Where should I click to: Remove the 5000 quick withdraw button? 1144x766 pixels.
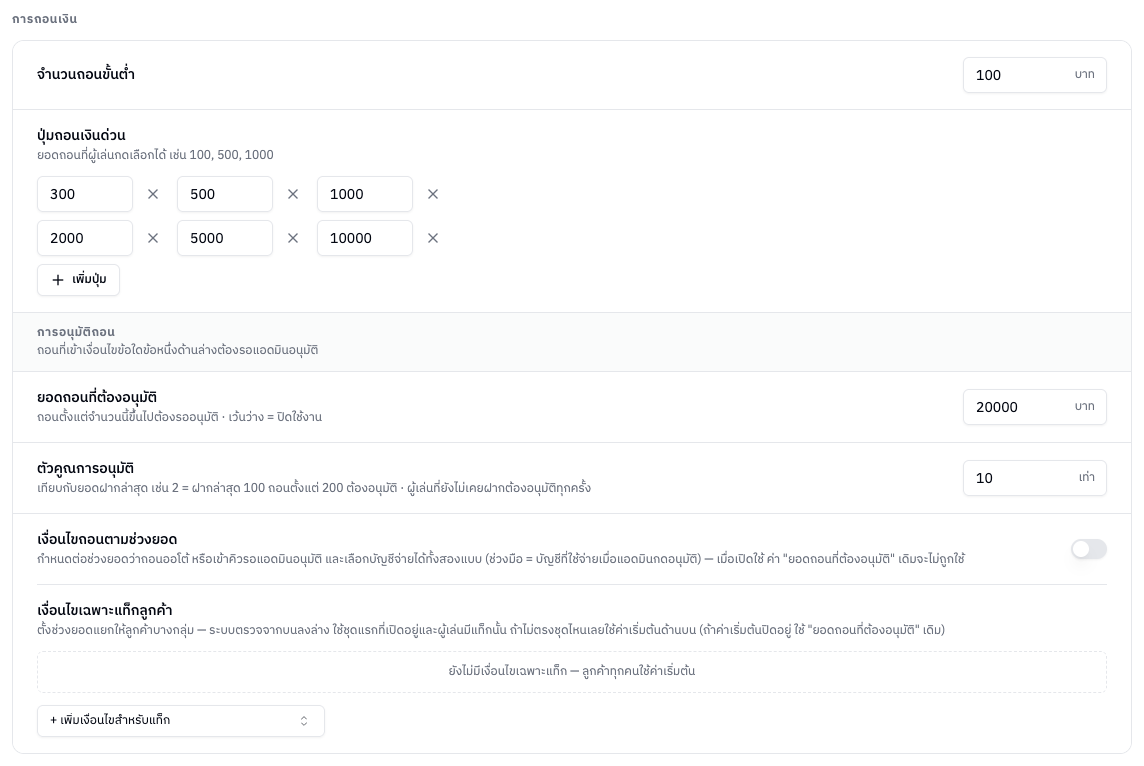point(293,238)
